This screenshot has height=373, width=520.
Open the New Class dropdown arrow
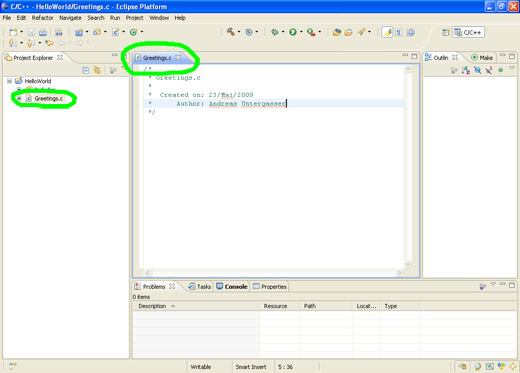(142, 32)
